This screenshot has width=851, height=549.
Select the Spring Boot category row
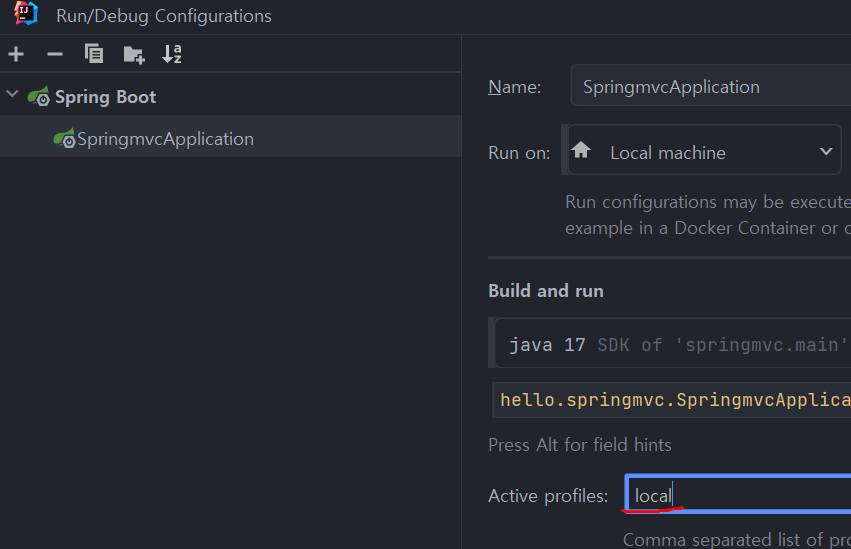(x=231, y=97)
